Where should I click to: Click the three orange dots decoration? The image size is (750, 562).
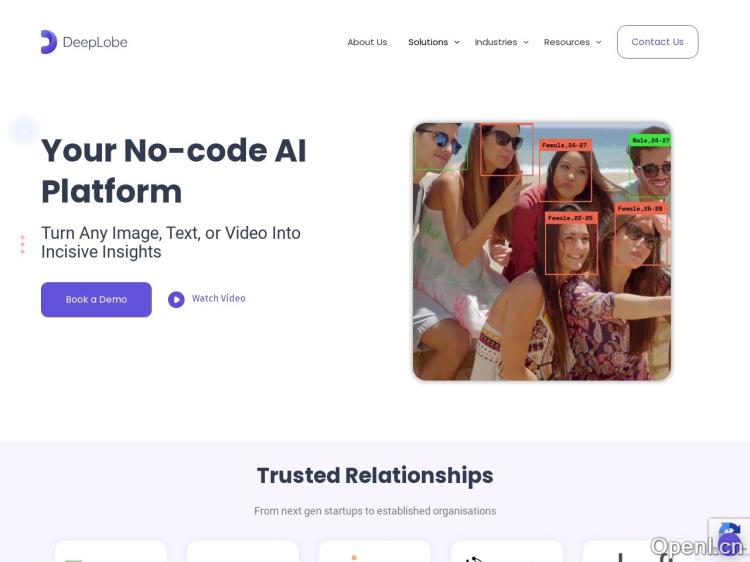coord(22,244)
